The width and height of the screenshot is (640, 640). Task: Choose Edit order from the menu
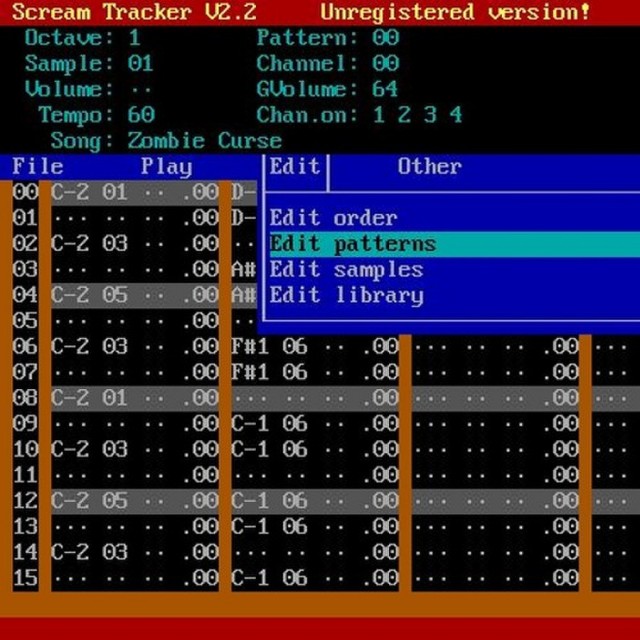tap(333, 218)
